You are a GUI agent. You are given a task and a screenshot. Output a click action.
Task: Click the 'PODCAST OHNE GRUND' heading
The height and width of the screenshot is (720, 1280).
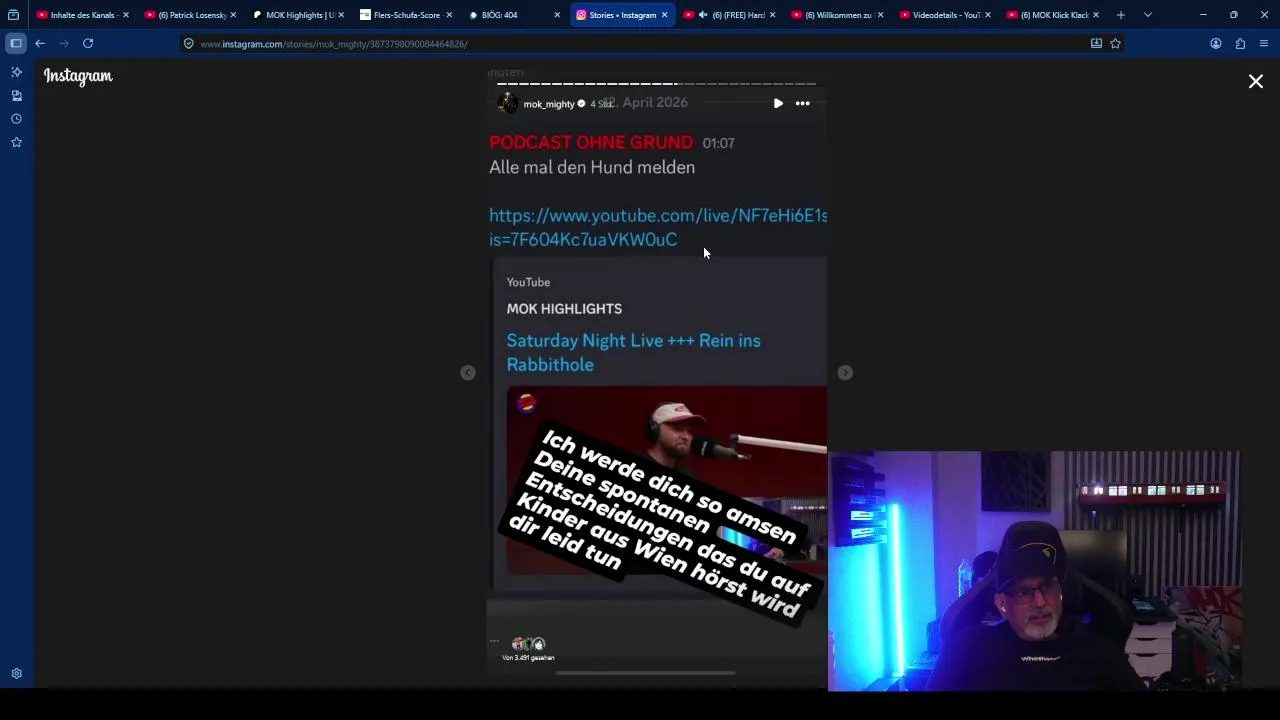tap(591, 143)
